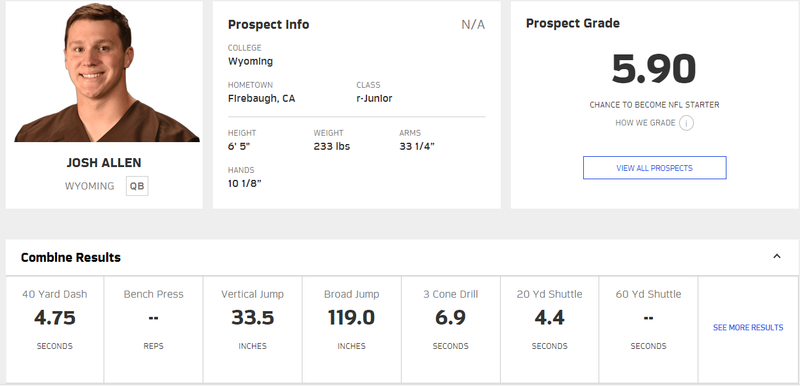
Task: Click the 5.90 prospect grade number
Action: (x=654, y=69)
